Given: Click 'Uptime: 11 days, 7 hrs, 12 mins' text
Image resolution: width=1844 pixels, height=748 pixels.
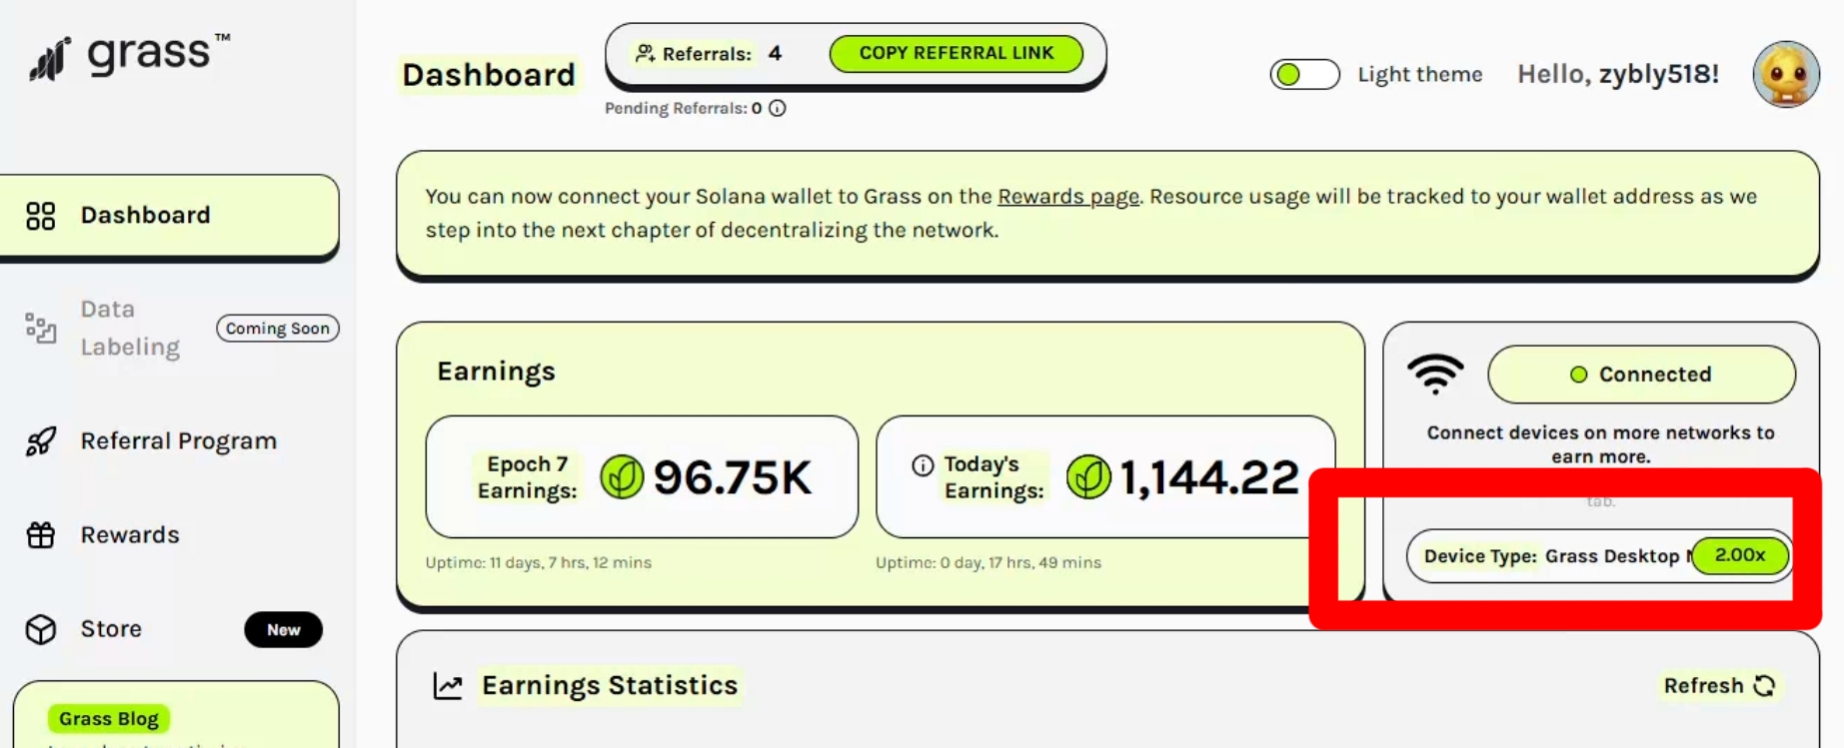Looking at the screenshot, I should (538, 563).
